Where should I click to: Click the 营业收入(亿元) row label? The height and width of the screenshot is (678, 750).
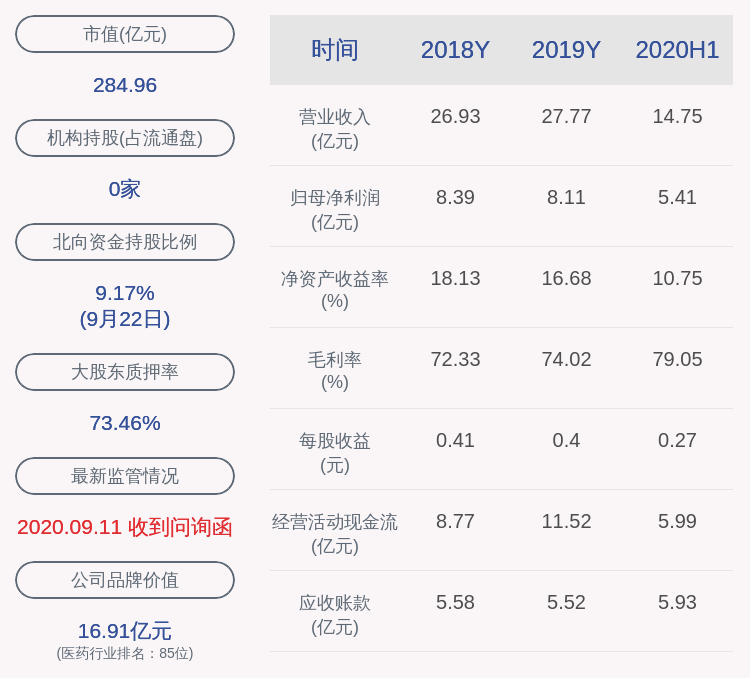pyautogui.click(x=335, y=129)
